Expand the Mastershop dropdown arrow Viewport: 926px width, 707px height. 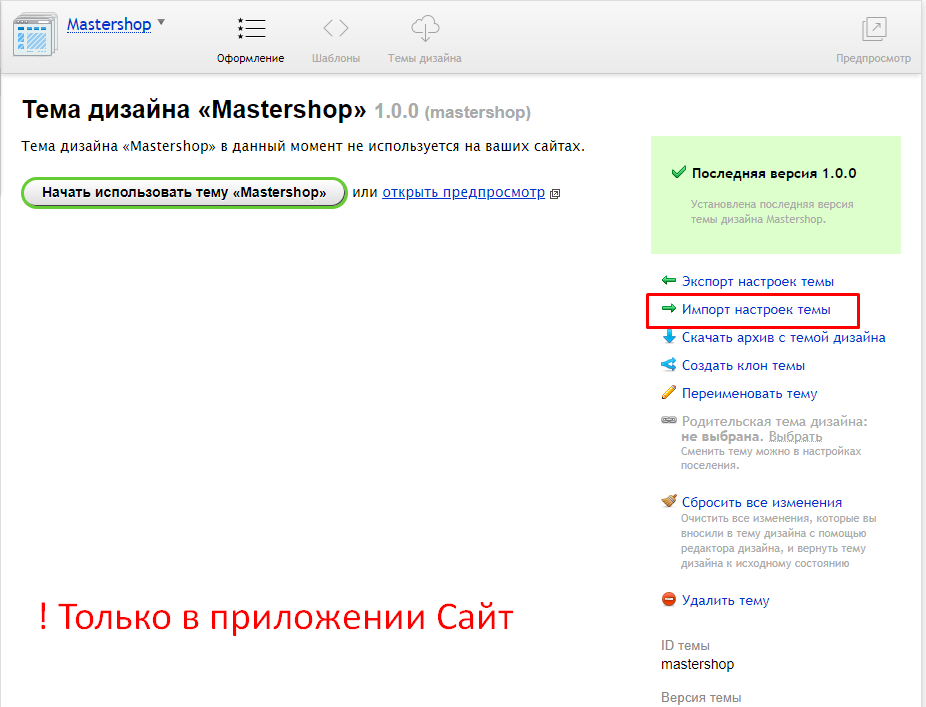click(162, 22)
